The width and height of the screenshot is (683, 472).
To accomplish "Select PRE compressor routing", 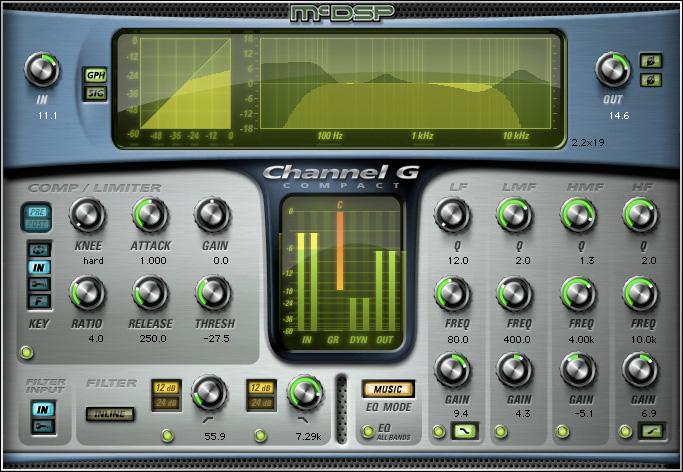I will (36, 212).
